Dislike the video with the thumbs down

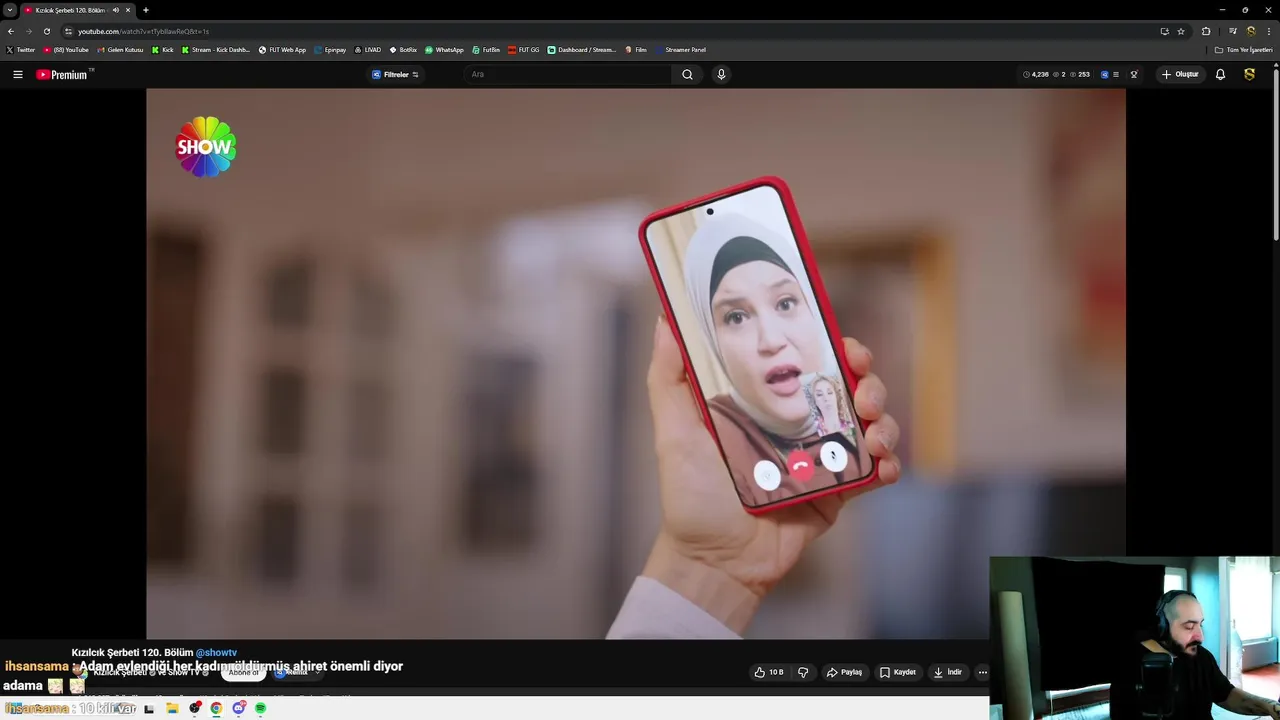[802, 672]
